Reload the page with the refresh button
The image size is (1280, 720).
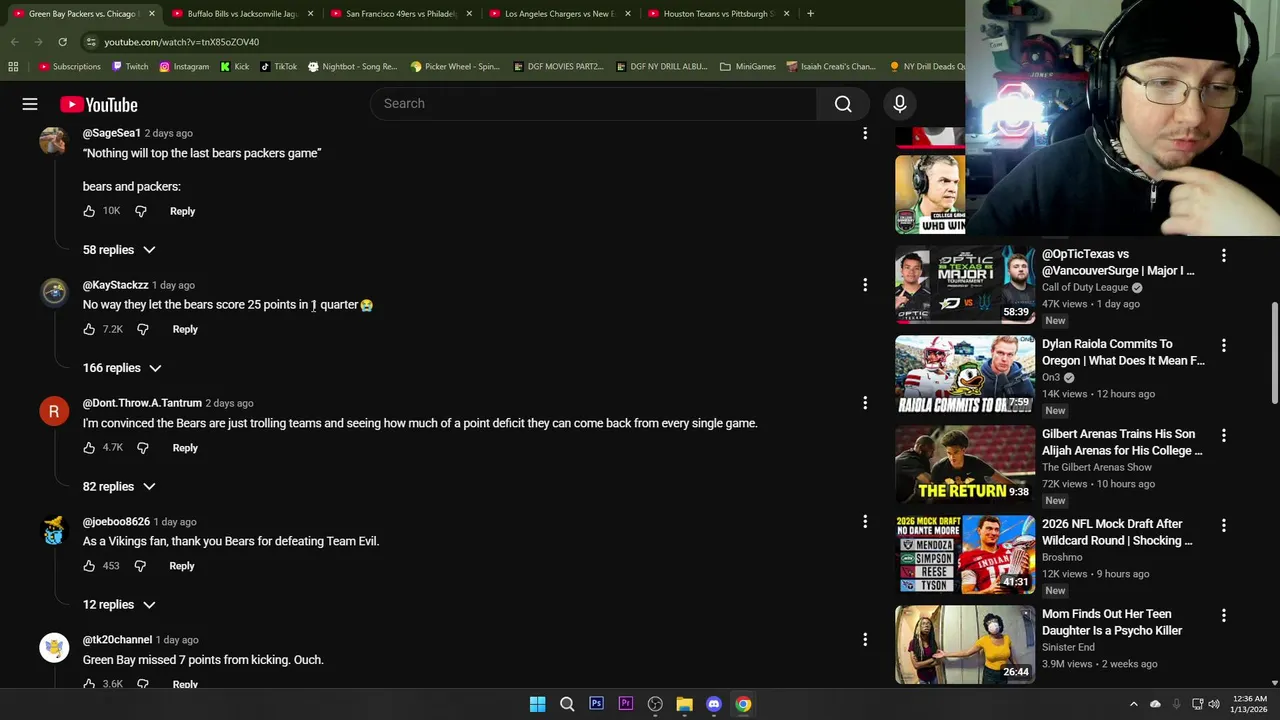(x=62, y=42)
